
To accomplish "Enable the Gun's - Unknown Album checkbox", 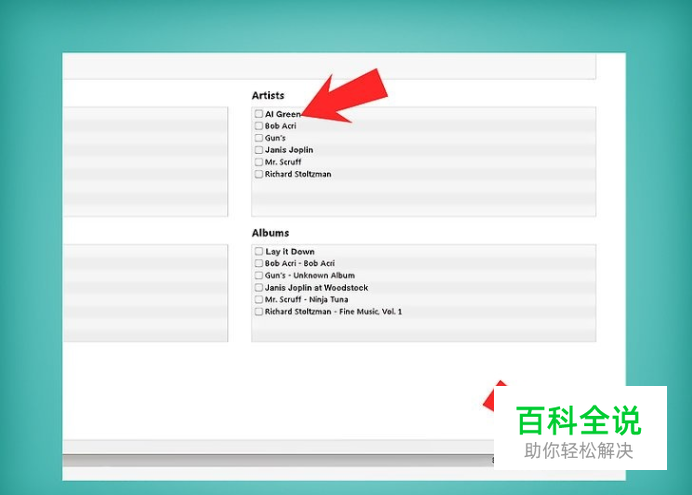I will tap(259, 275).
